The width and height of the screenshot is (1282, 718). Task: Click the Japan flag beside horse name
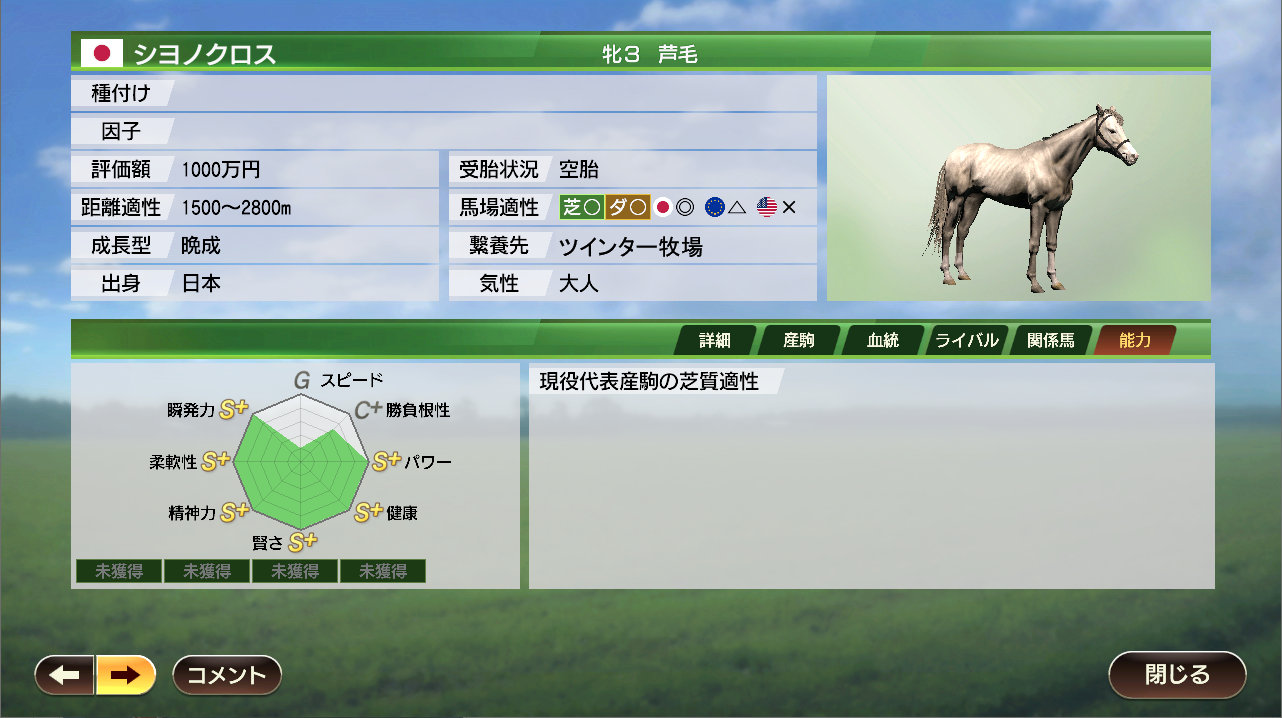click(x=101, y=53)
